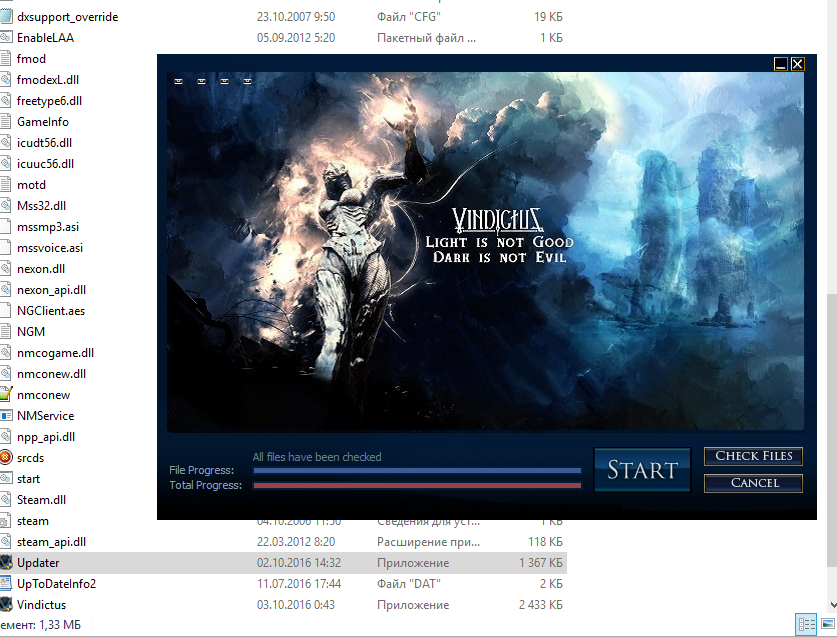Image resolution: width=837 pixels, height=638 pixels.
Task: Click the 2 433 КБ size cell
Action: (541, 604)
